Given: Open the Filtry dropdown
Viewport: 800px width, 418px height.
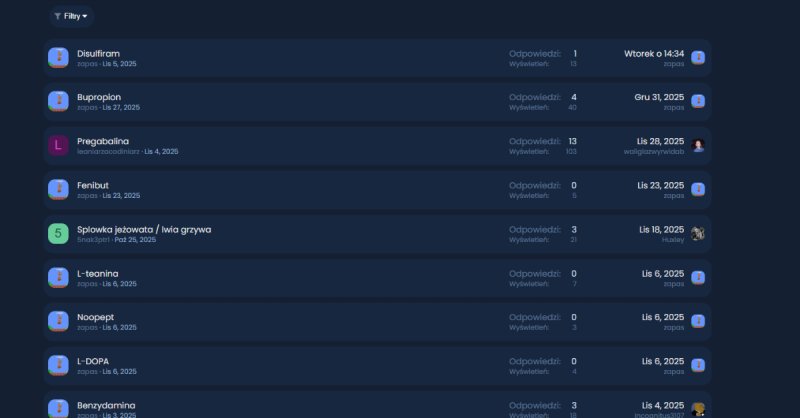Looking at the screenshot, I should click(x=71, y=16).
